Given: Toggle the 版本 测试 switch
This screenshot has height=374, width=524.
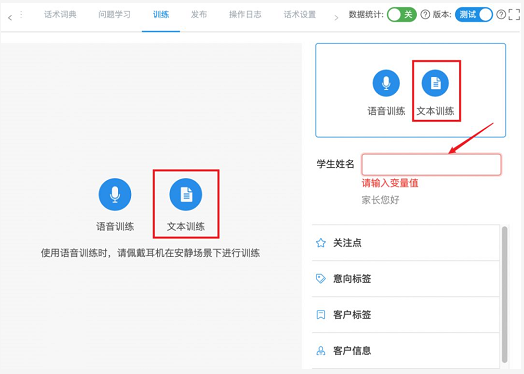Looking at the screenshot, I should (x=474, y=14).
